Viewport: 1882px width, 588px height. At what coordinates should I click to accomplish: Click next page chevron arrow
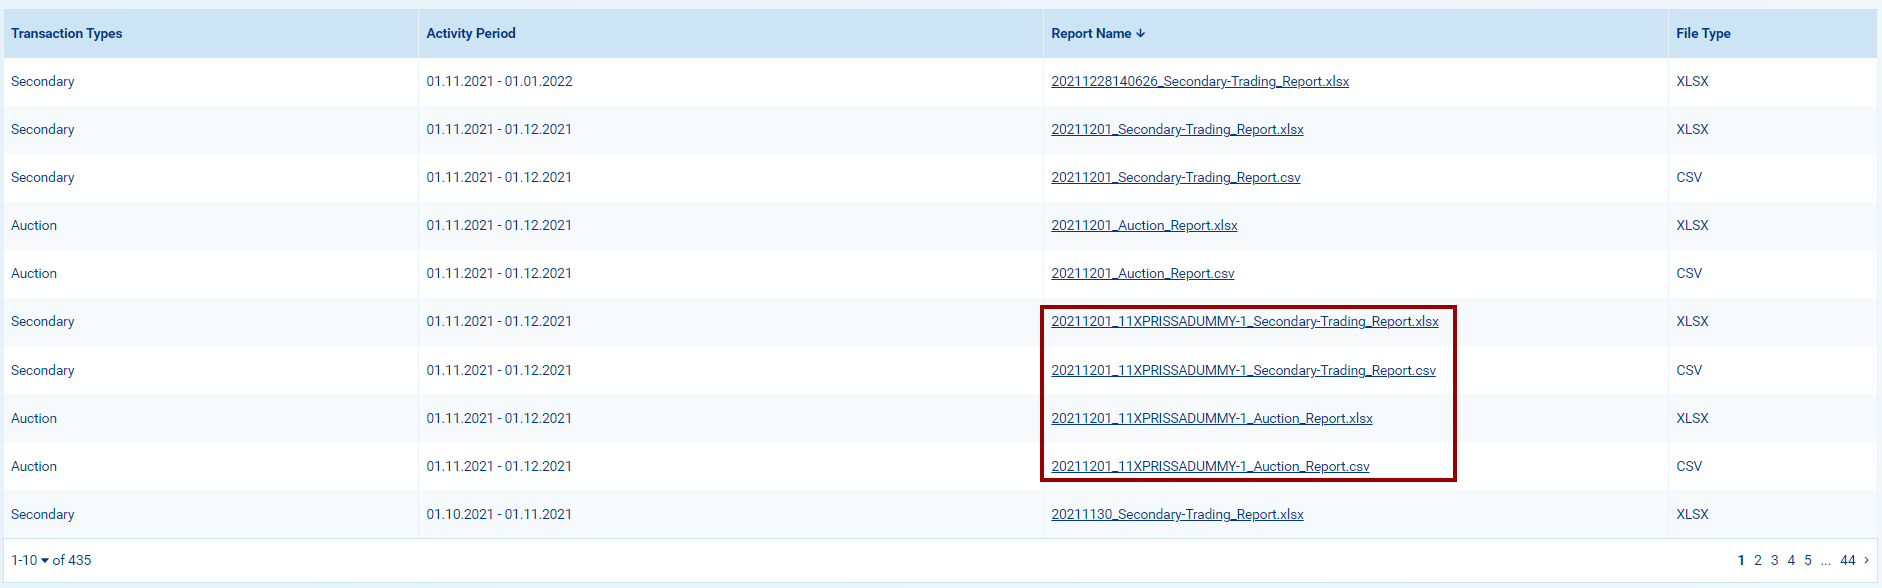pyautogui.click(x=1866, y=560)
